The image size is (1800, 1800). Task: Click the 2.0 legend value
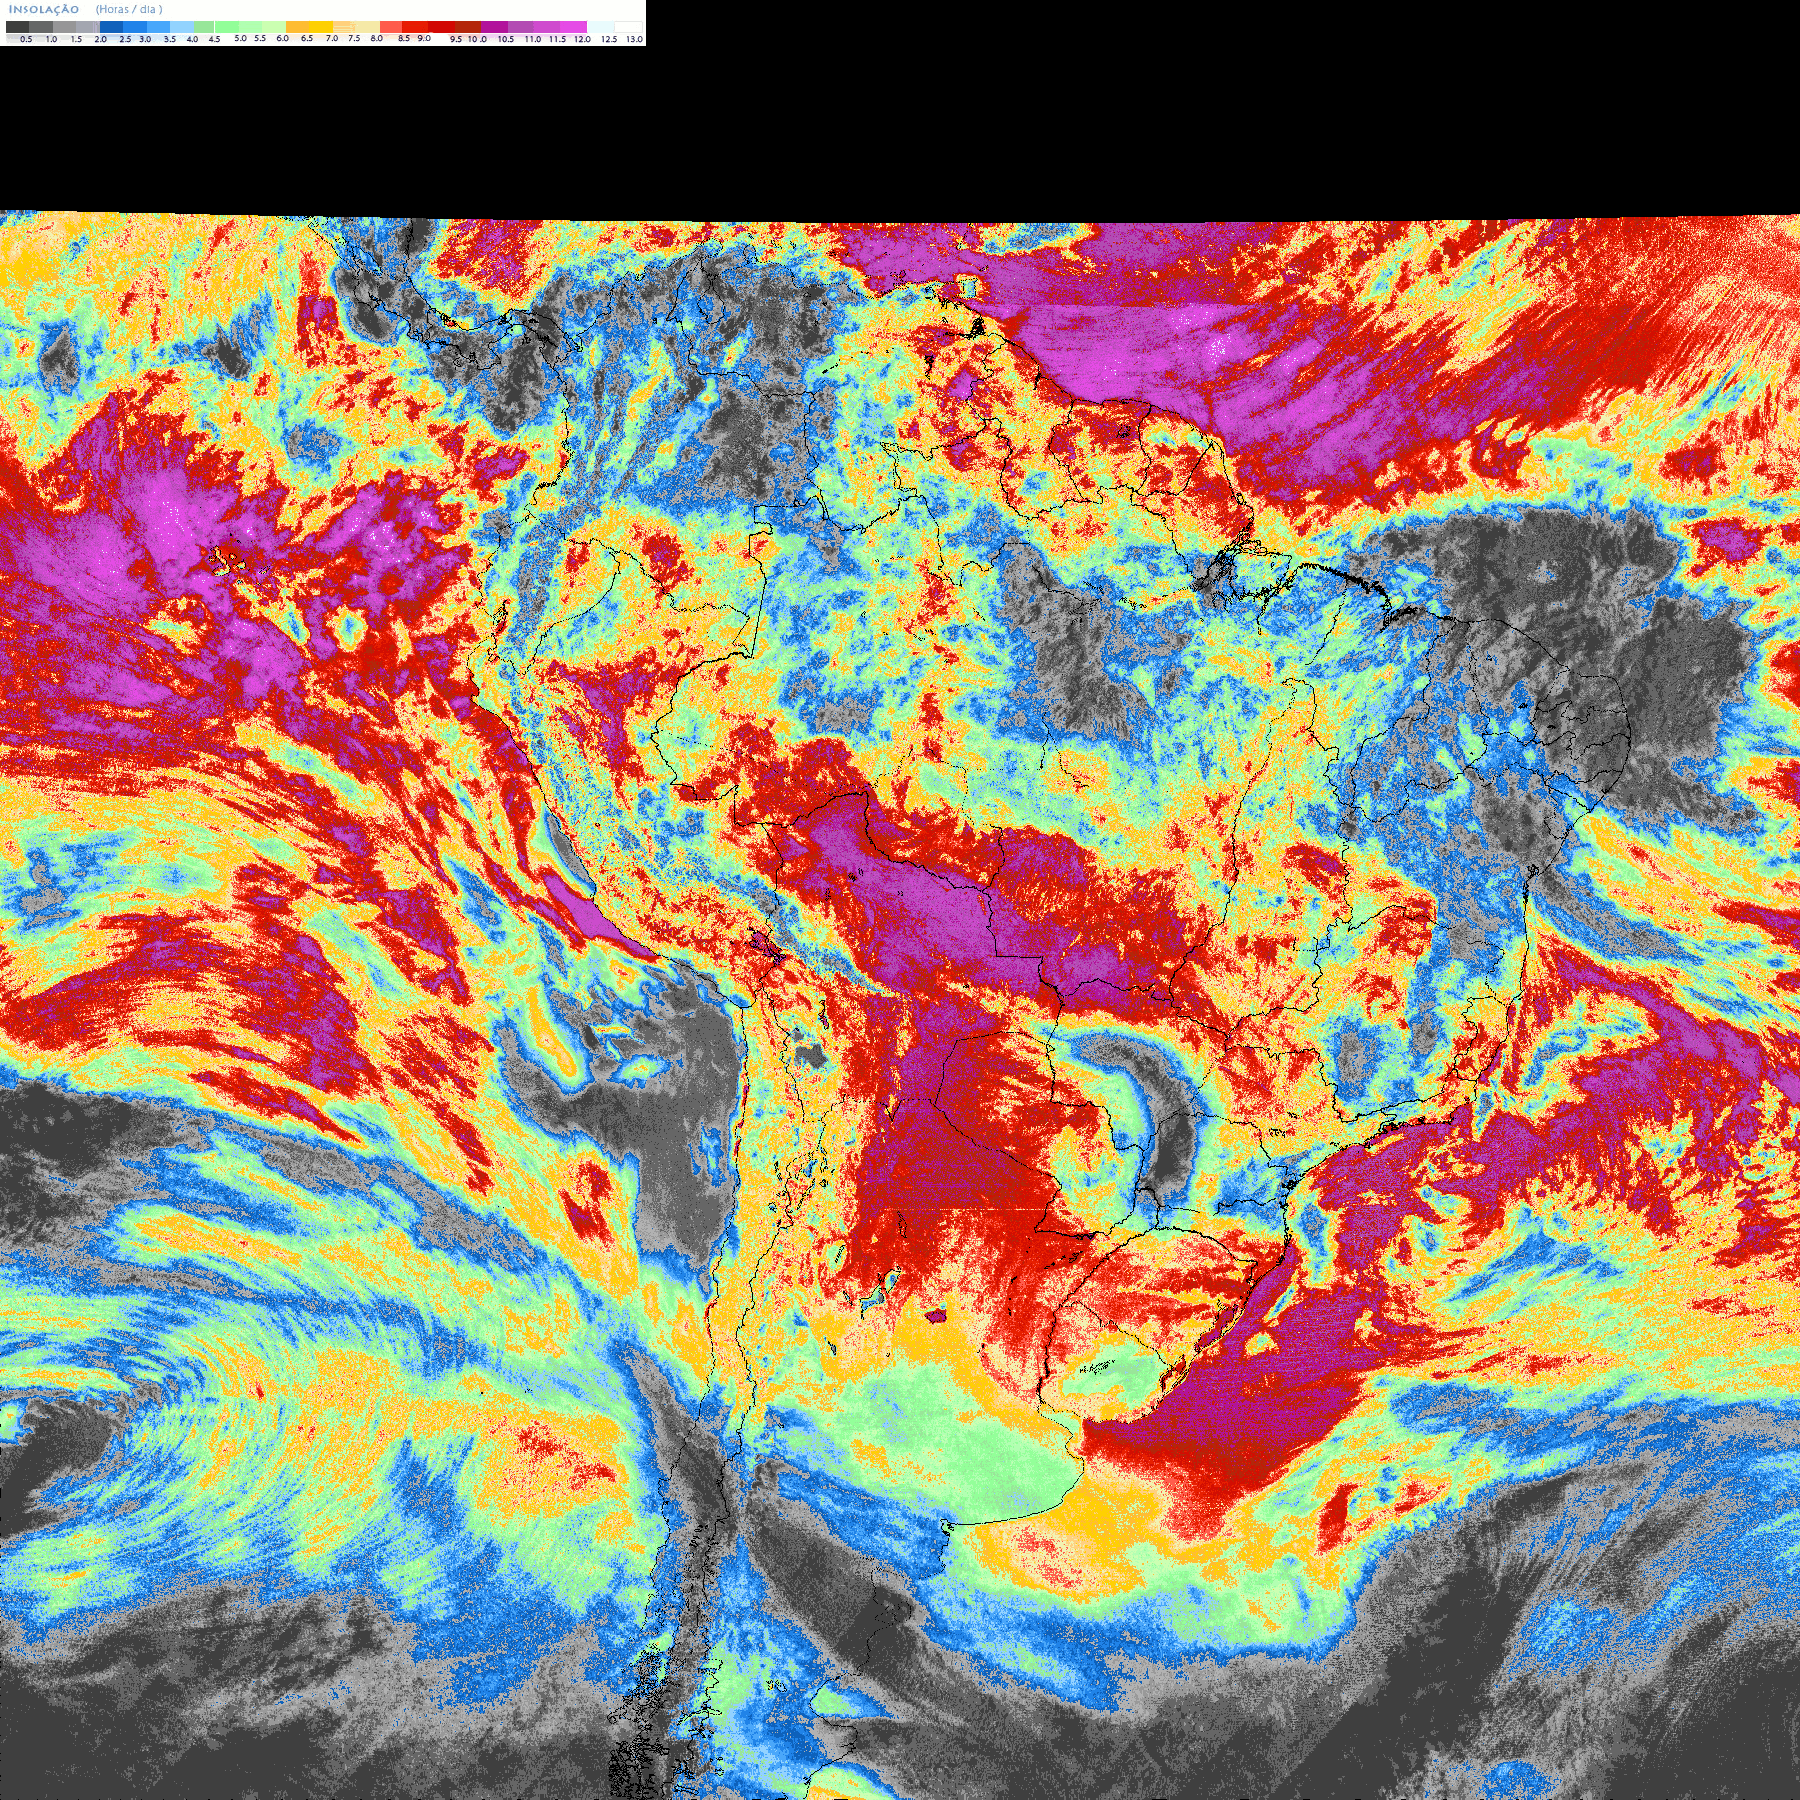tap(100, 39)
